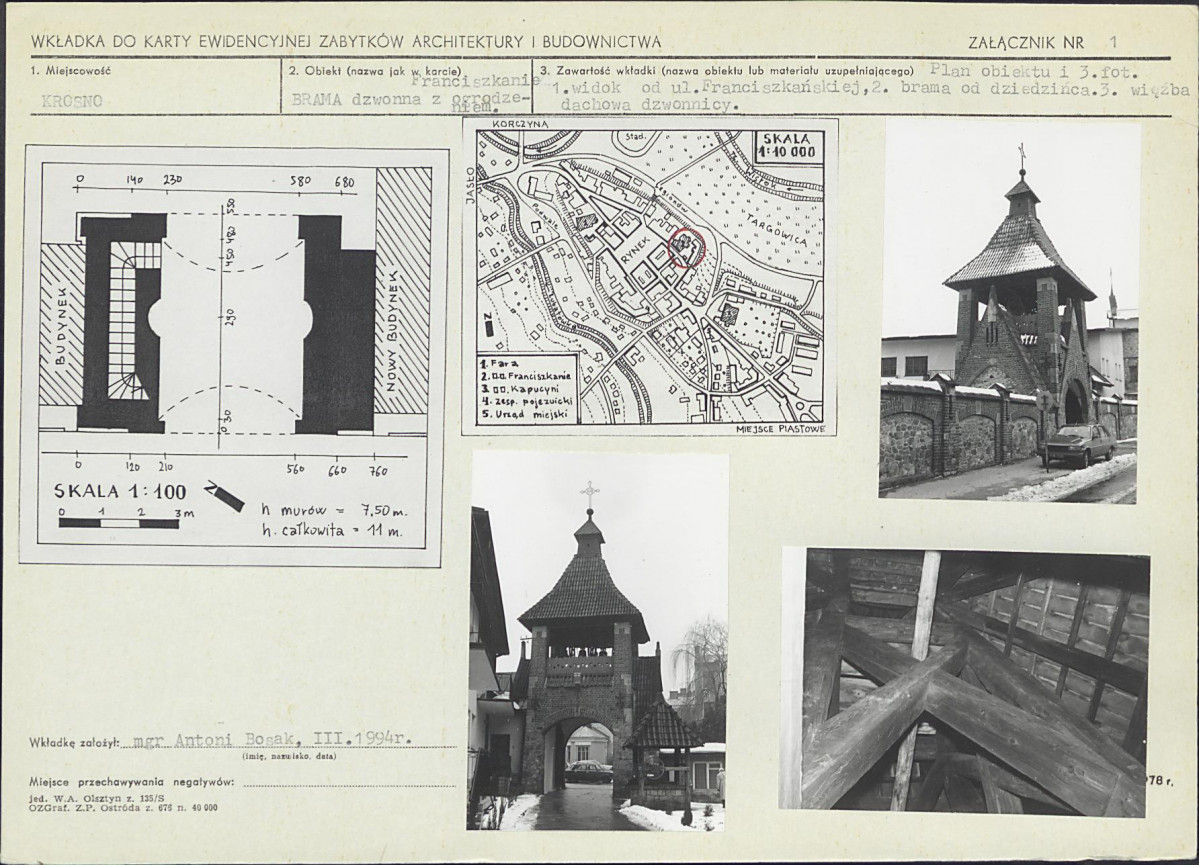Click the north marker on the town map
The width and height of the screenshot is (1199, 865).
pos(489,326)
